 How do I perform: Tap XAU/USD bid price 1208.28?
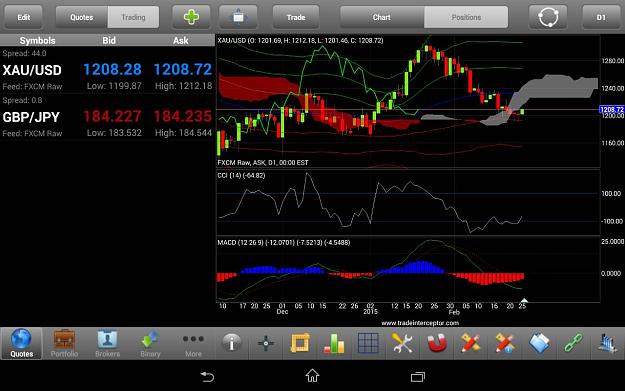112,70
